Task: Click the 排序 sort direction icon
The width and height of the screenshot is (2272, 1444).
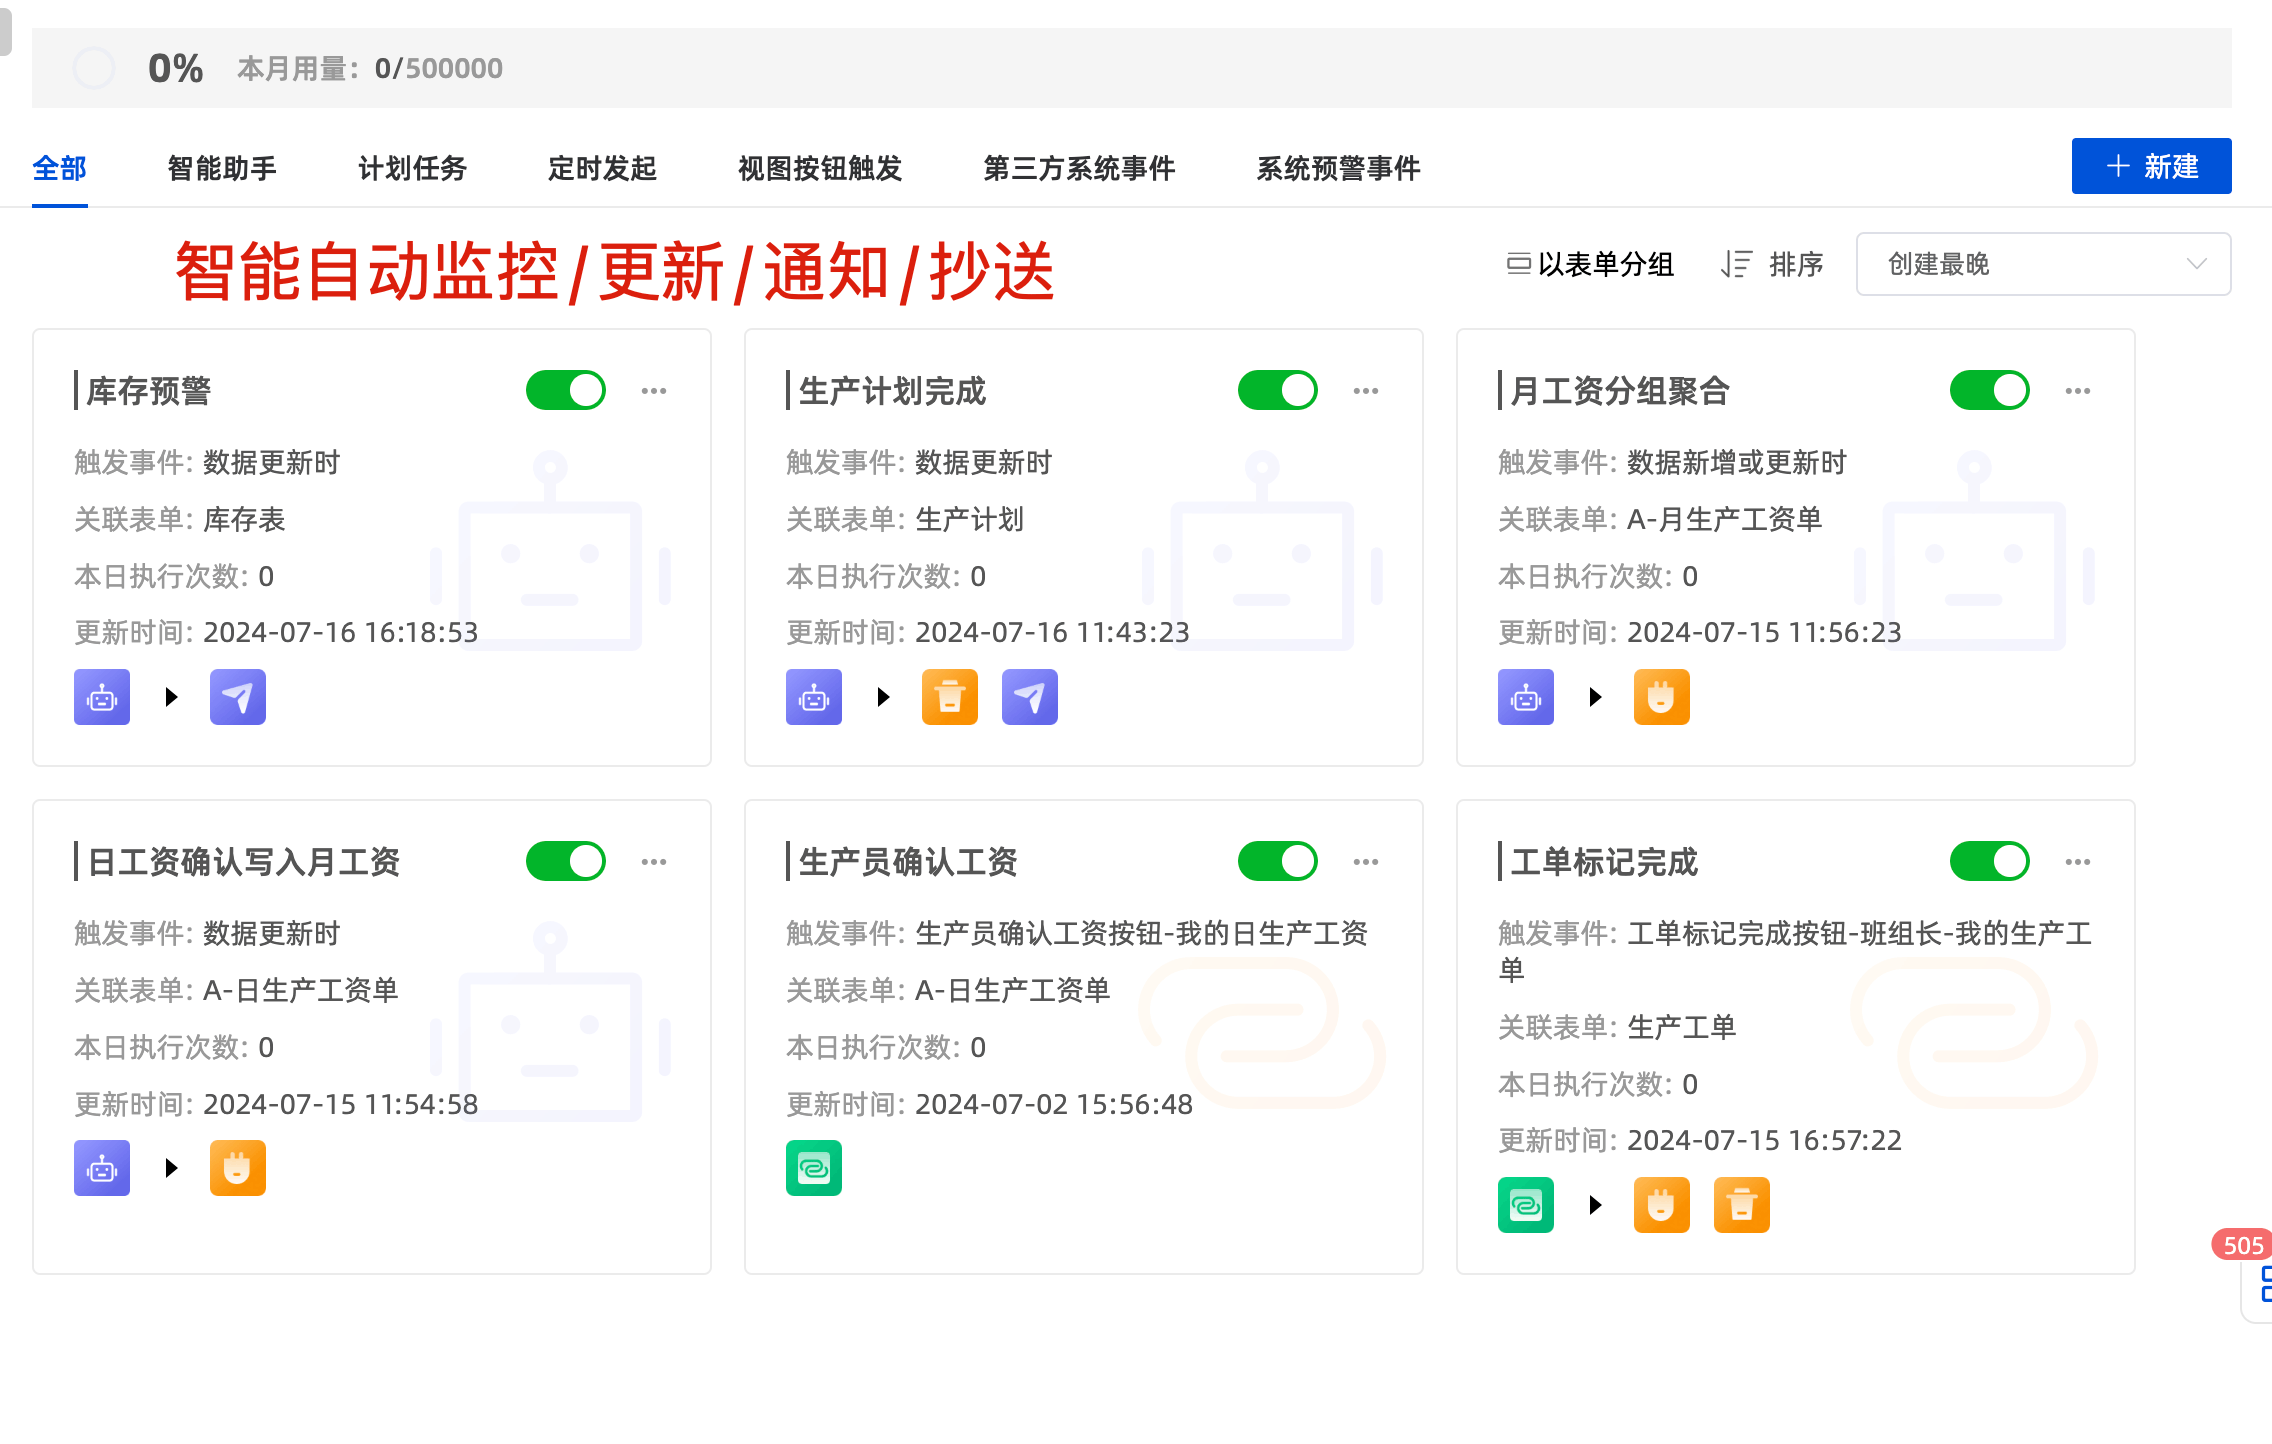Action: [1737, 264]
